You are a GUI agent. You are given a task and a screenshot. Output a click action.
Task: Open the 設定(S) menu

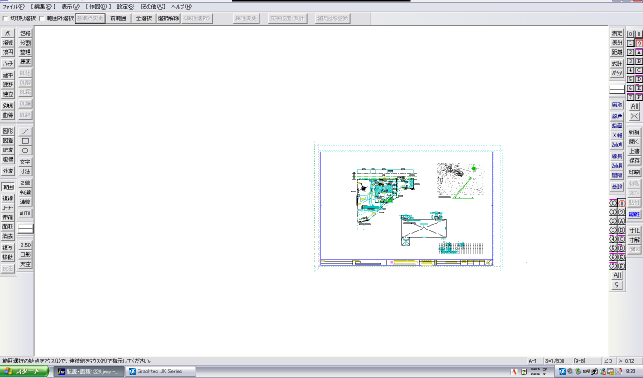tap(125, 7)
